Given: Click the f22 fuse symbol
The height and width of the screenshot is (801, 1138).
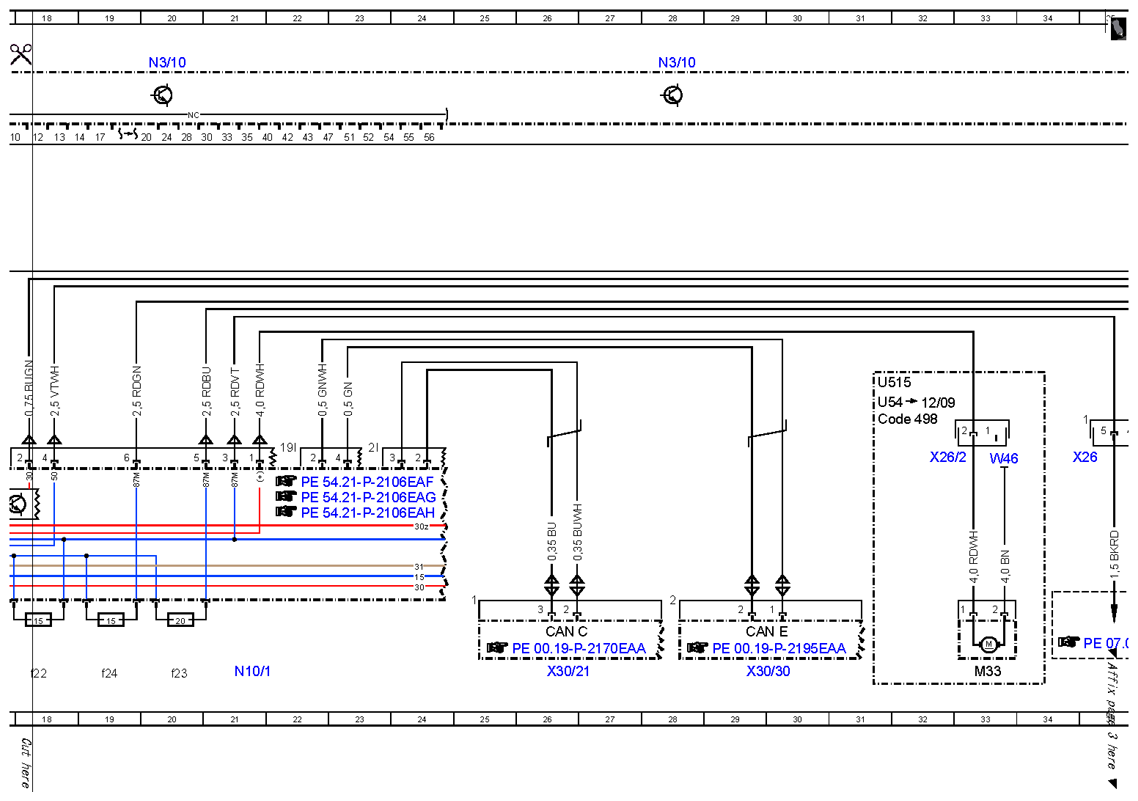Looking at the screenshot, I should (39, 620).
